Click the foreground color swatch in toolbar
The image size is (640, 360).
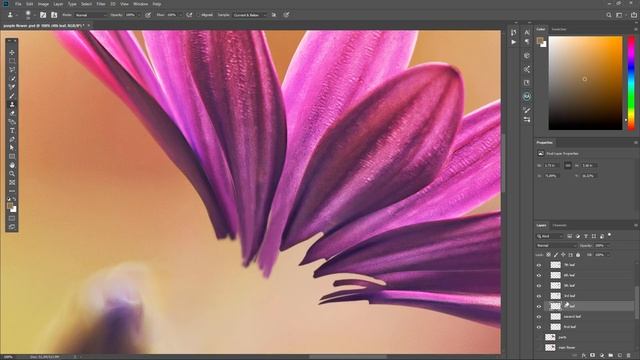pyautogui.click(x=10, y=206)
